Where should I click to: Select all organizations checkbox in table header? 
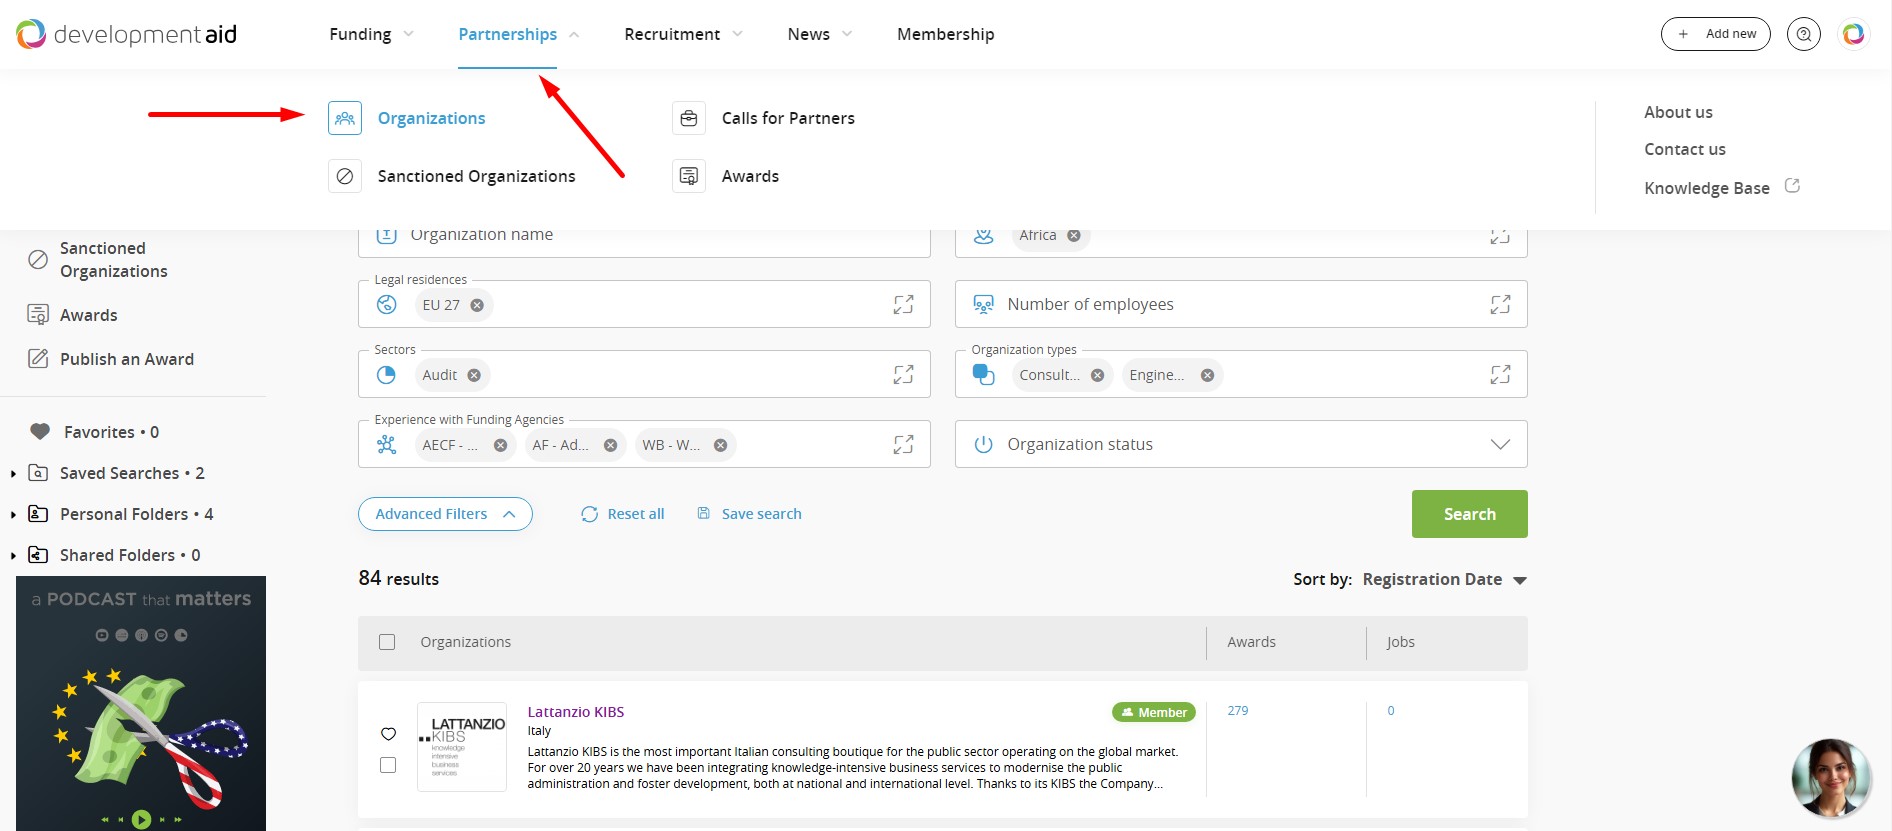[x=387, y=642]
